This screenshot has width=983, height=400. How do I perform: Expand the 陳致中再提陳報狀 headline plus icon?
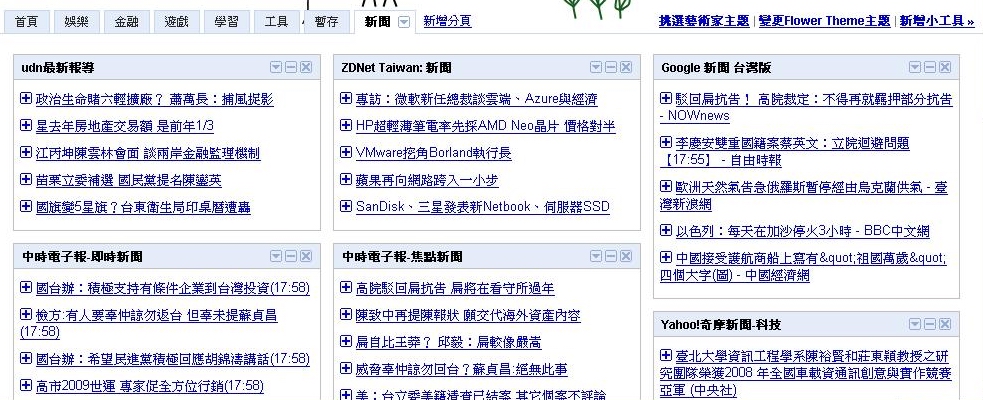pyautogui.click(x=346, y=313)
